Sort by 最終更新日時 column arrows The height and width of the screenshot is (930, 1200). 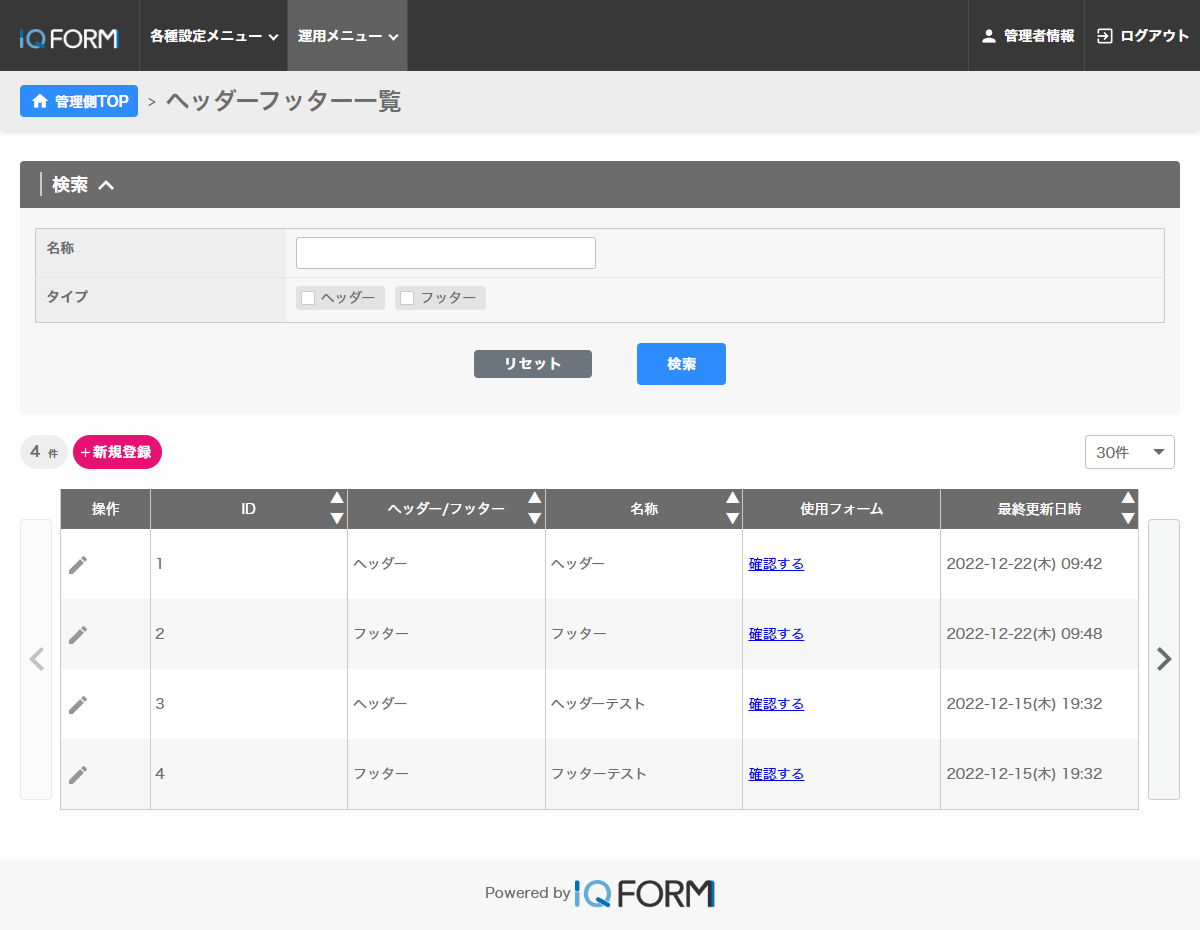[x=1128, y=508]
